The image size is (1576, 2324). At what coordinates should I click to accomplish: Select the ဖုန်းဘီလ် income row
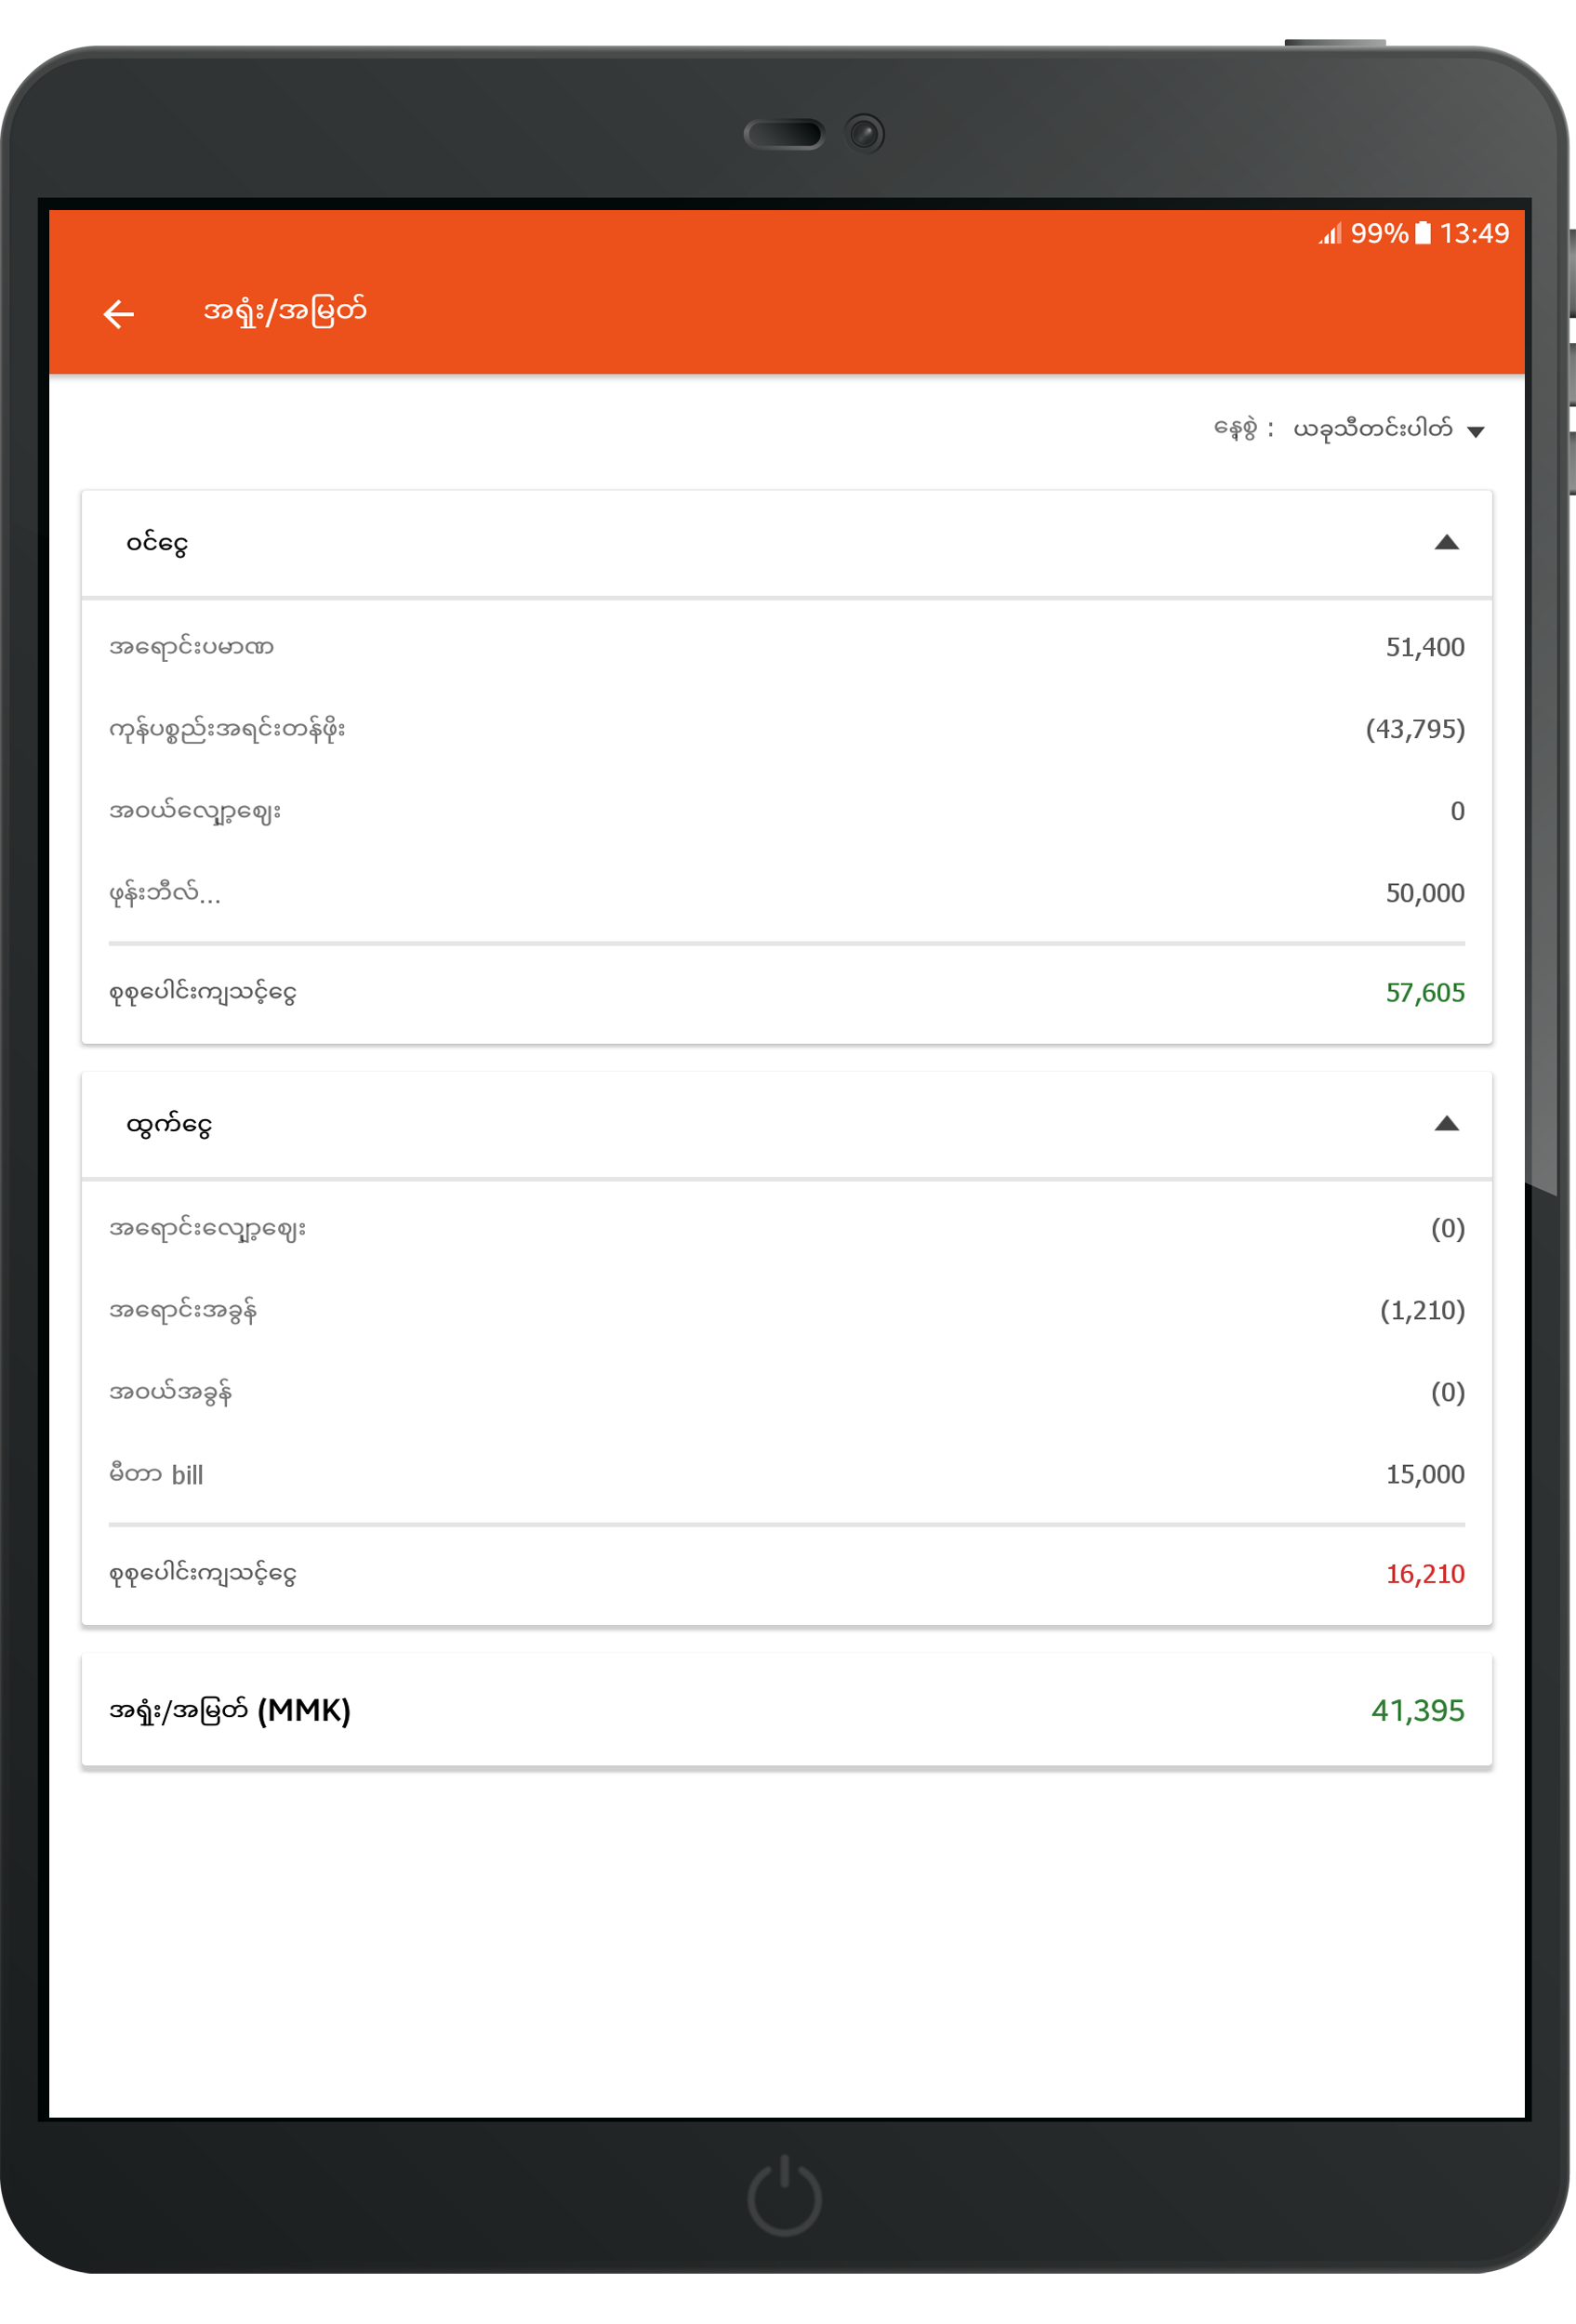coord(787,893)
